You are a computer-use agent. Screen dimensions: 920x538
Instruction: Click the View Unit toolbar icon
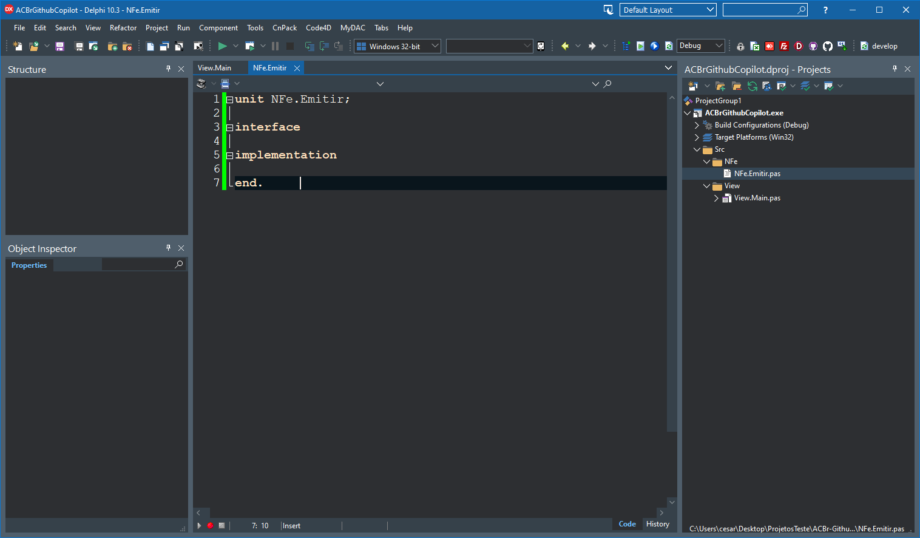point(150,46)
